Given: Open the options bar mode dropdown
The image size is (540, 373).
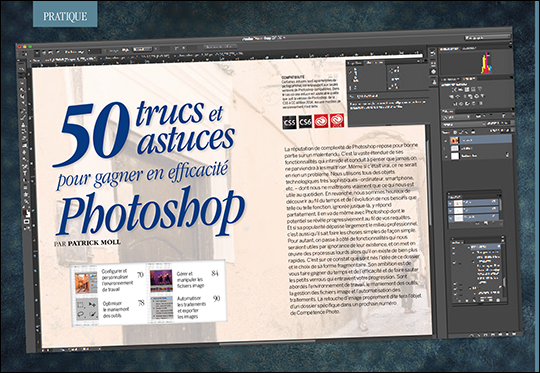Looking at the screenshot, I should pyautogui.click(x=142, y=49).
